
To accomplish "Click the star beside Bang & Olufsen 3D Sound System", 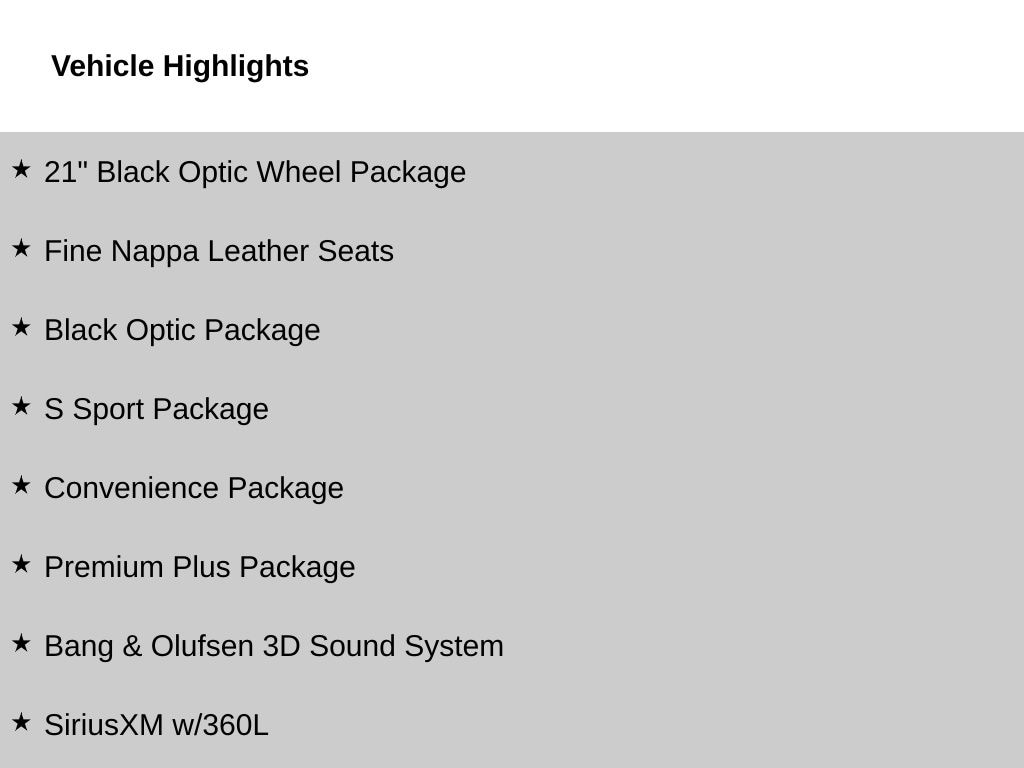I will (x=21, y=643).
